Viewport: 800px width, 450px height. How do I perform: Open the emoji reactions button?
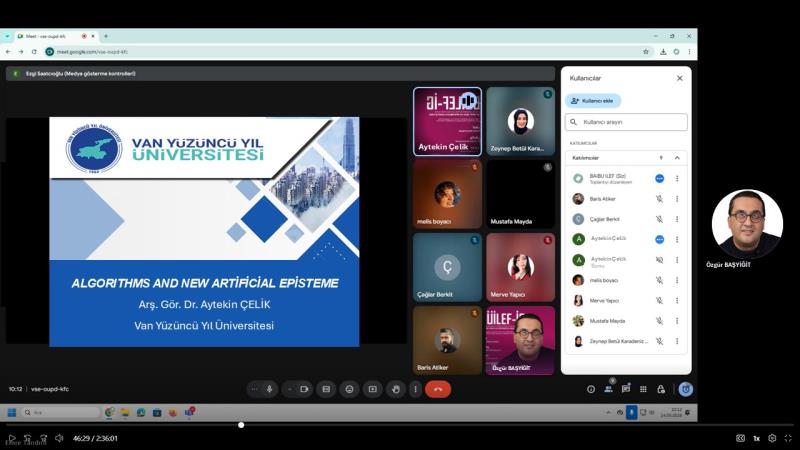(x=349, y=389)
